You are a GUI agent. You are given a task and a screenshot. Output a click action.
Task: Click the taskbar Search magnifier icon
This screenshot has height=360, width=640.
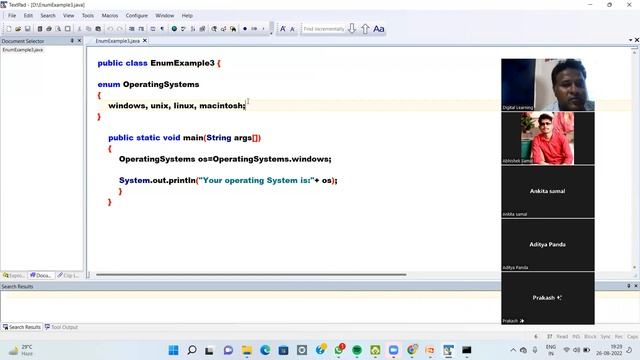(x=191, y=350)
